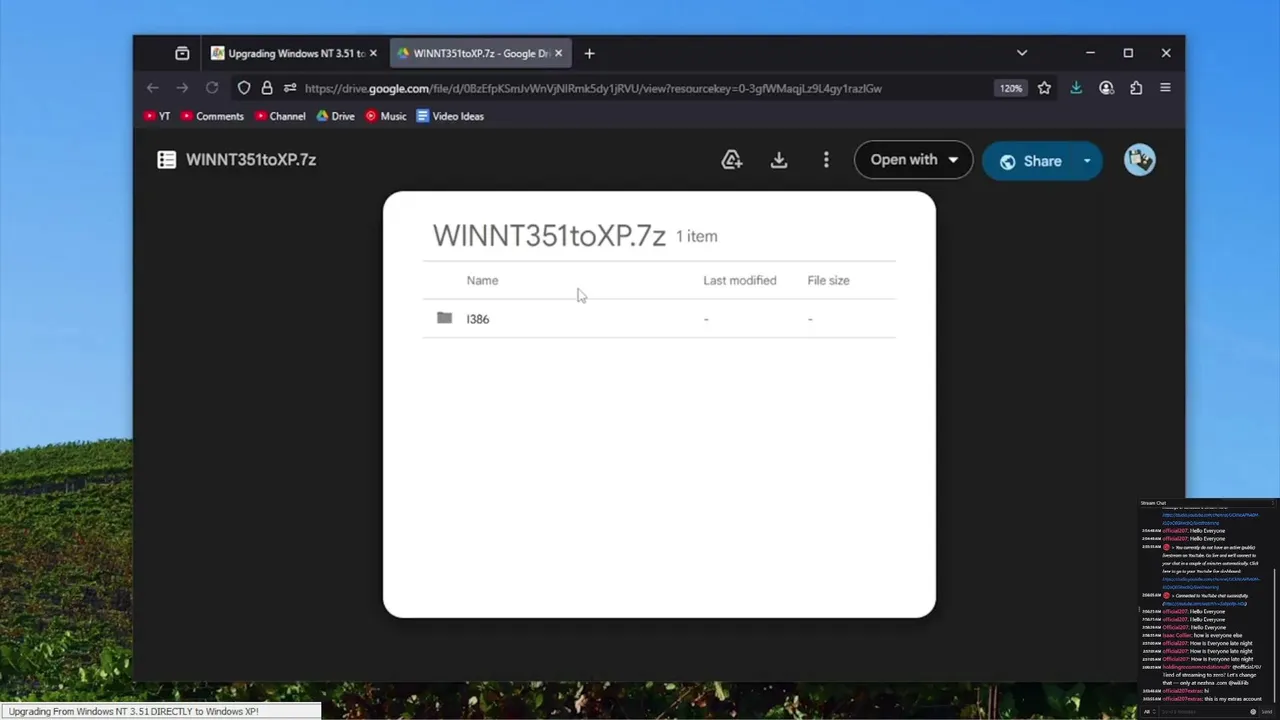Open a new browser tab
Image resolution: width=1280 pixels, height=720 pixels.
pos(589,53)
